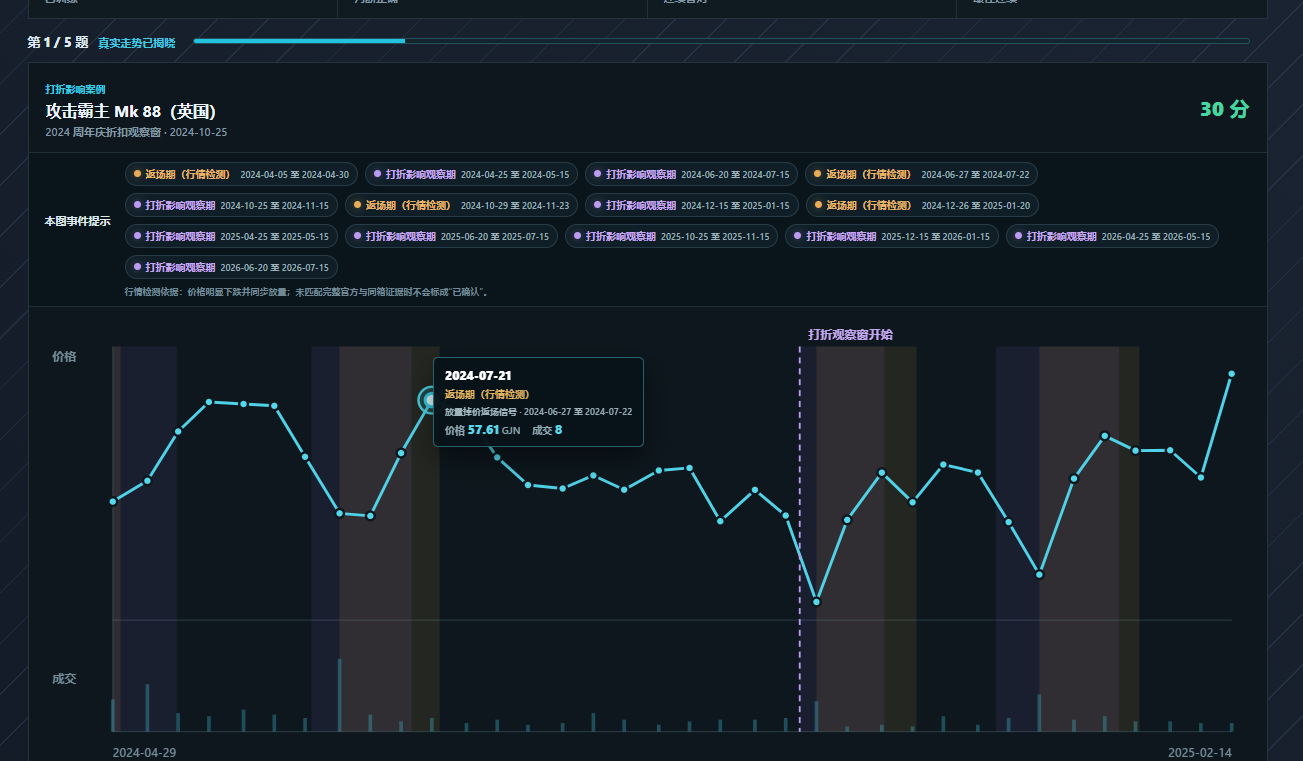Image resolution: width=1303 pixels, height=761 pixels.
Task: Select the 打折影响观察期 chip 2024-10-25 至 2024-11-15
Action: click(x=231, y=205)
